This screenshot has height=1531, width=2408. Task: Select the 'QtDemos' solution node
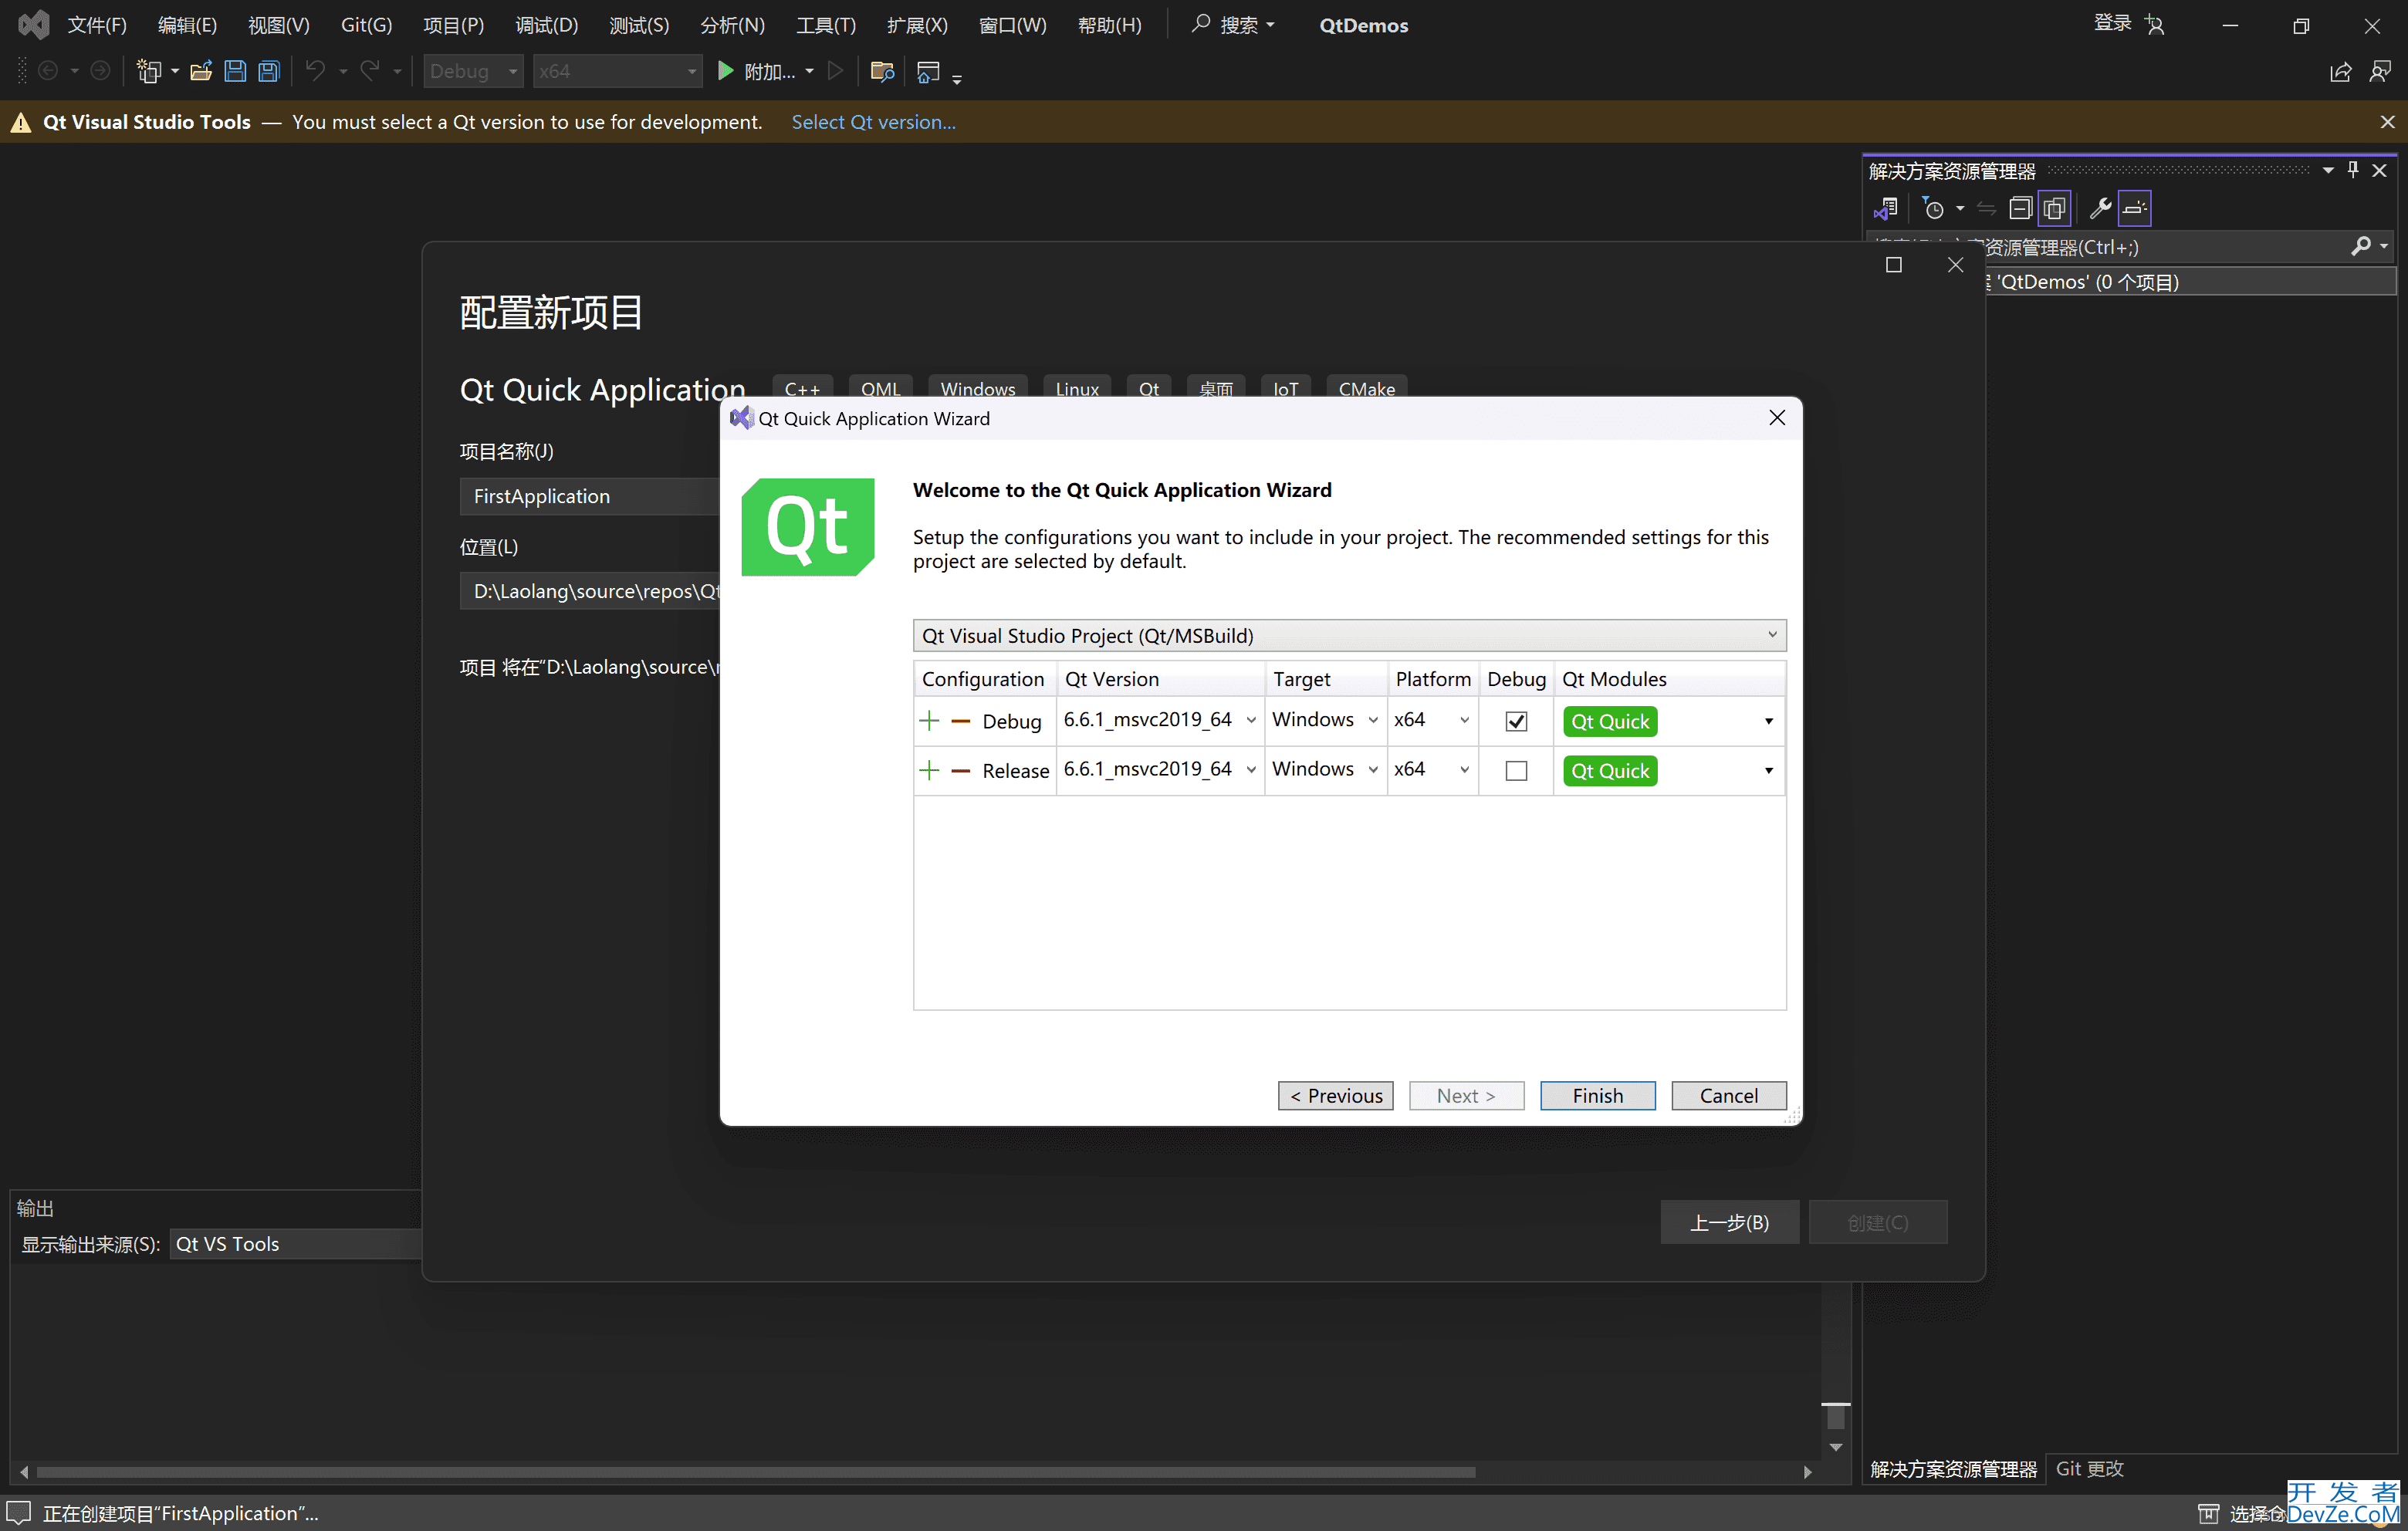[x=2190, y=282]
